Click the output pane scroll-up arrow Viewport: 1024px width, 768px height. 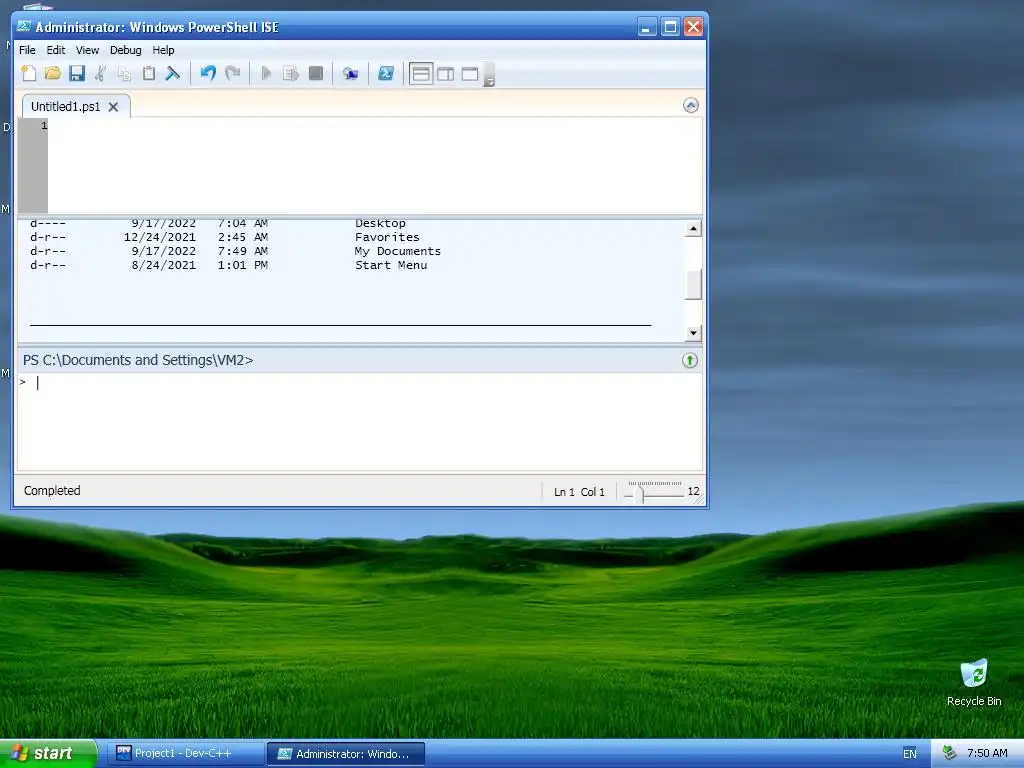pos(693,228)
